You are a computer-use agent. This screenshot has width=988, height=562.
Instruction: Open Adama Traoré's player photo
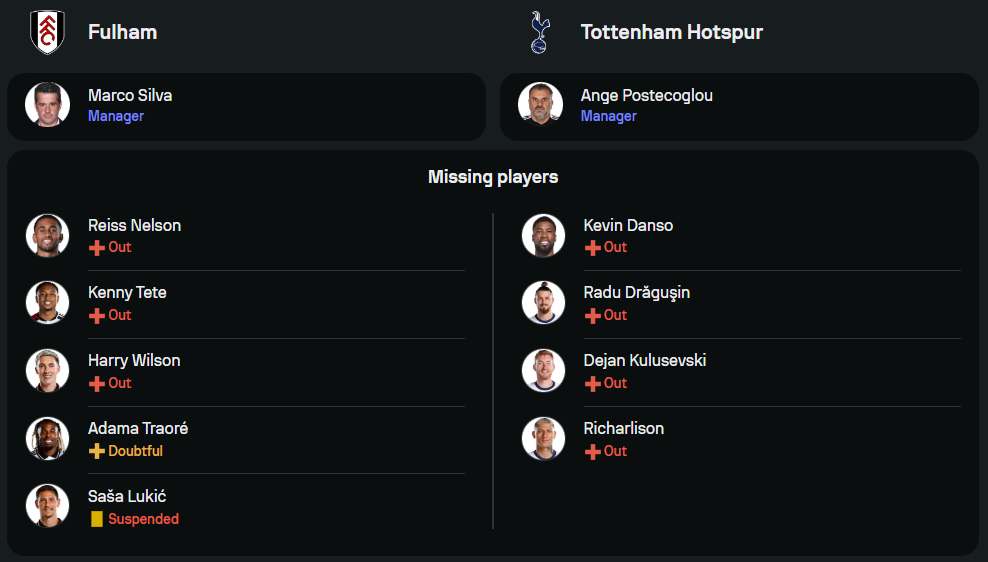pyautogui.click(x=47, y=438)
